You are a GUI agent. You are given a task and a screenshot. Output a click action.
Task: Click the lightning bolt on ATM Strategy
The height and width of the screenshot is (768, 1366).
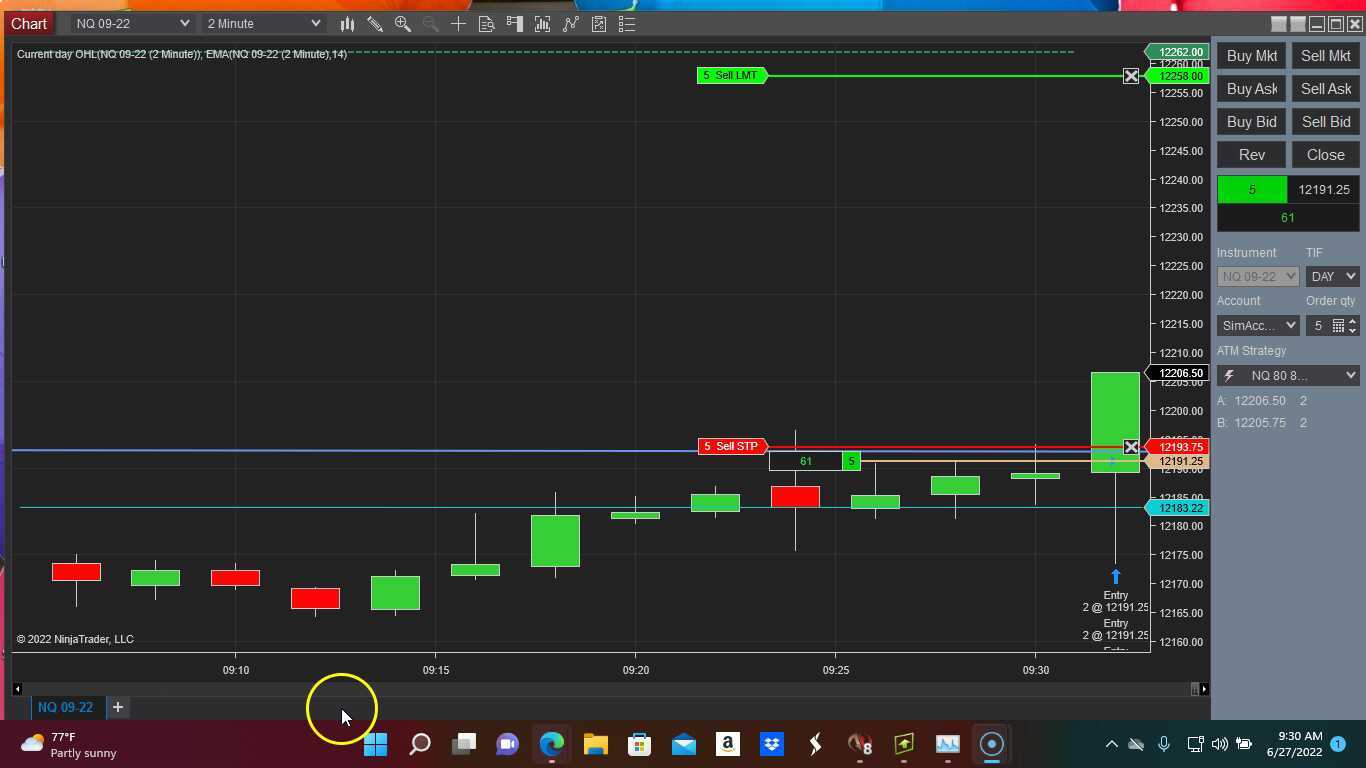click(1229, 375)
